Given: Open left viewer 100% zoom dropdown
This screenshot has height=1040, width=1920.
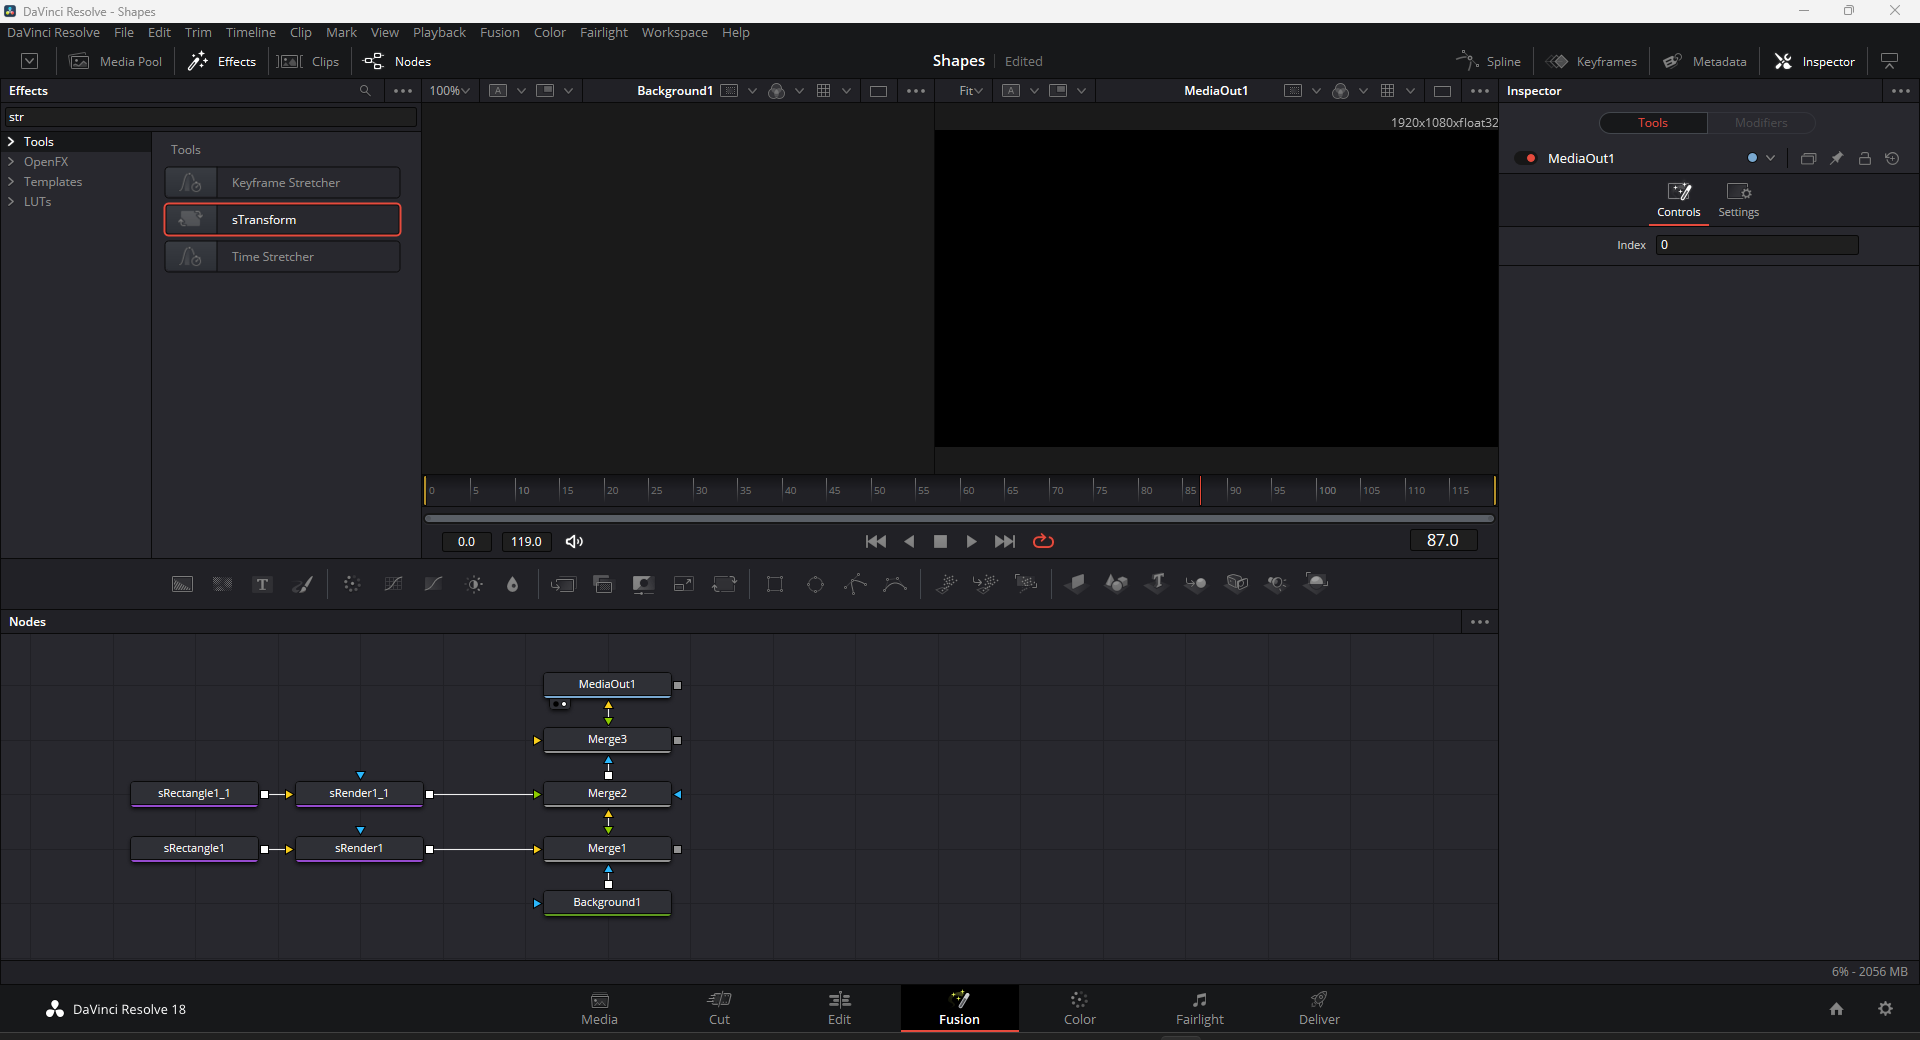Looking at the screenshot, I should [449, 90].
